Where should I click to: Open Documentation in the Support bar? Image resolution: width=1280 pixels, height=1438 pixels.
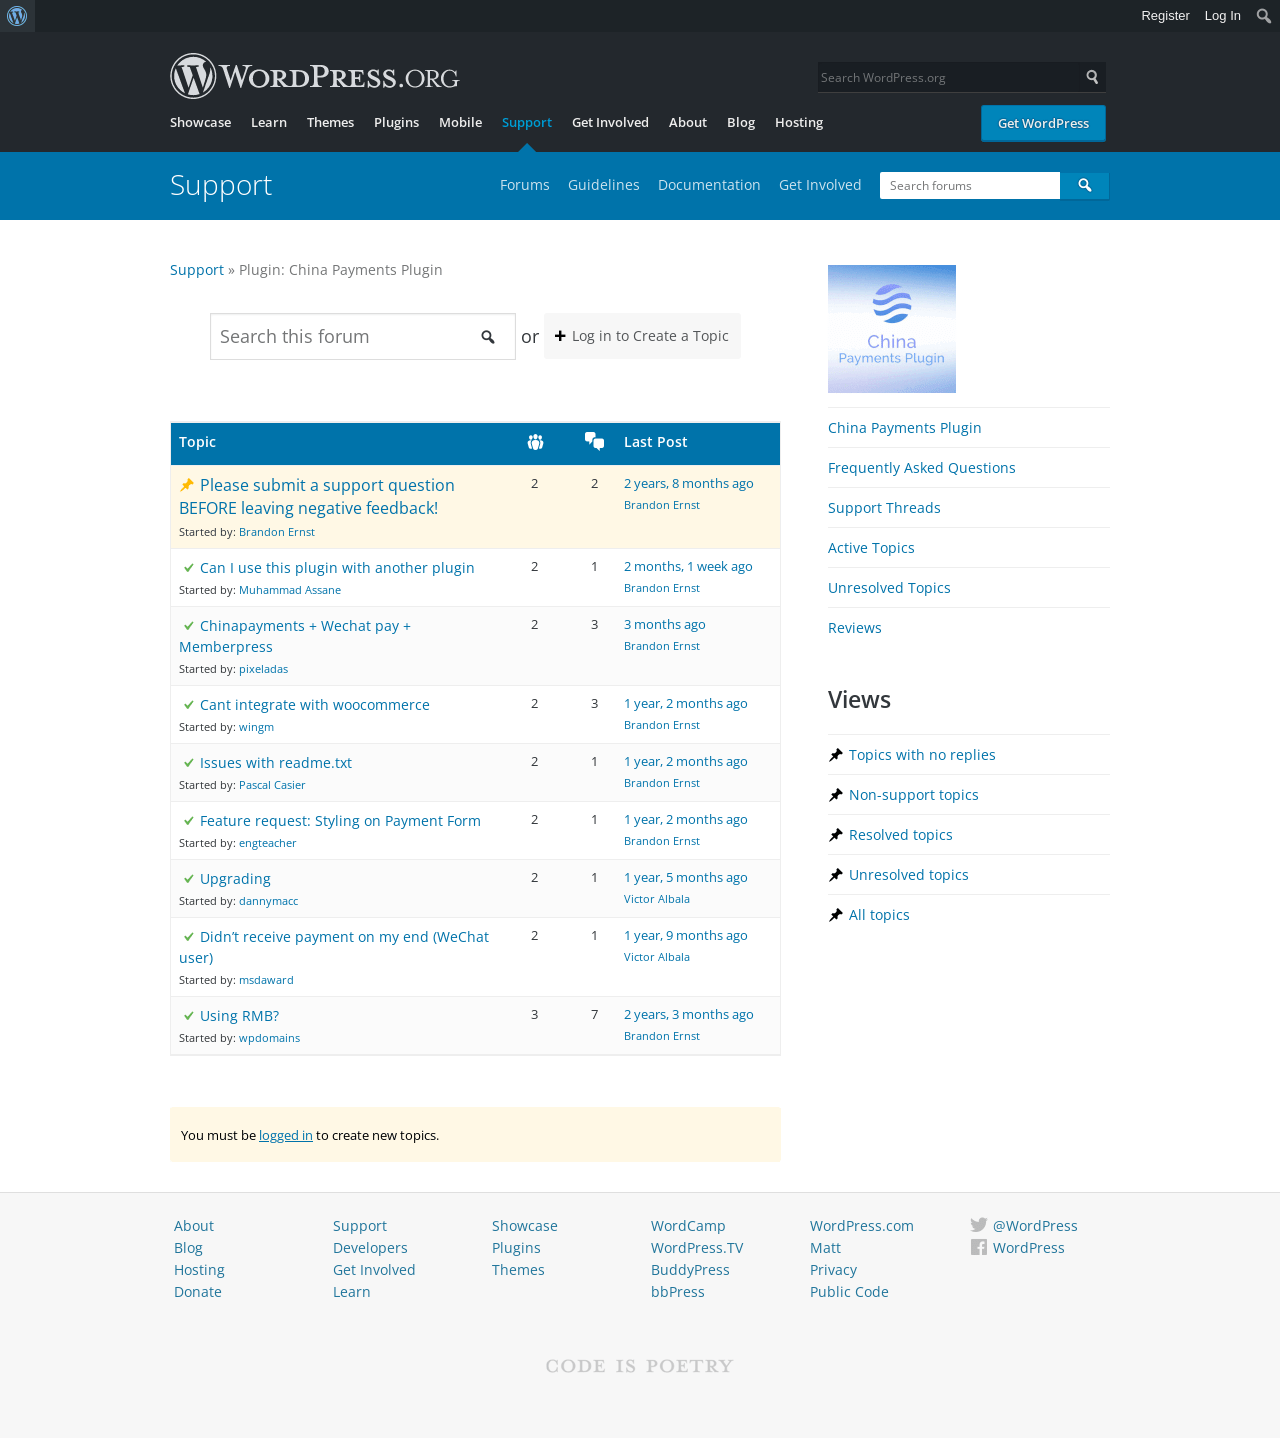[709, 185]
